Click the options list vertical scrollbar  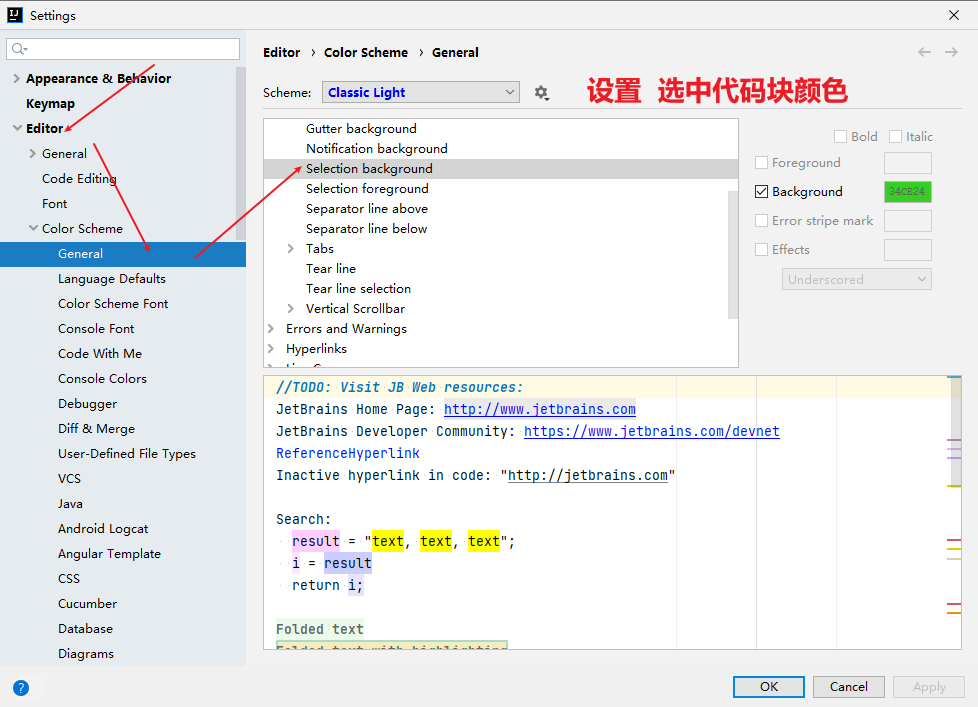733,254
